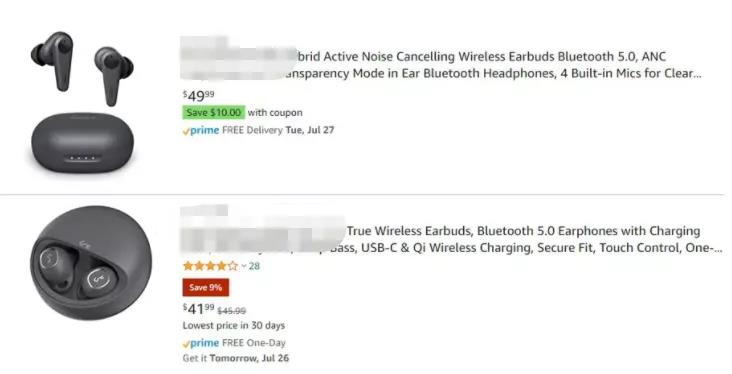Click the 'FREE One-Day' delivery text

tap(253, 343)
